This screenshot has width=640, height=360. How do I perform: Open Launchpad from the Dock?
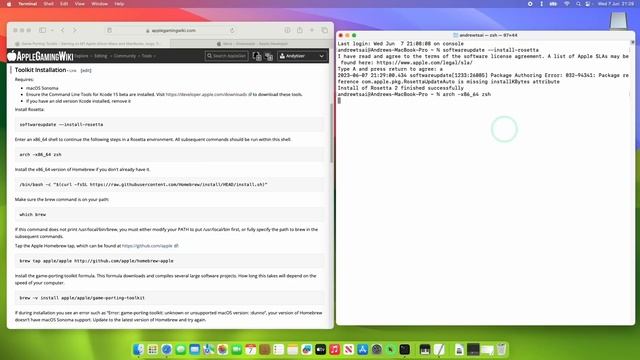coord(153,349)
